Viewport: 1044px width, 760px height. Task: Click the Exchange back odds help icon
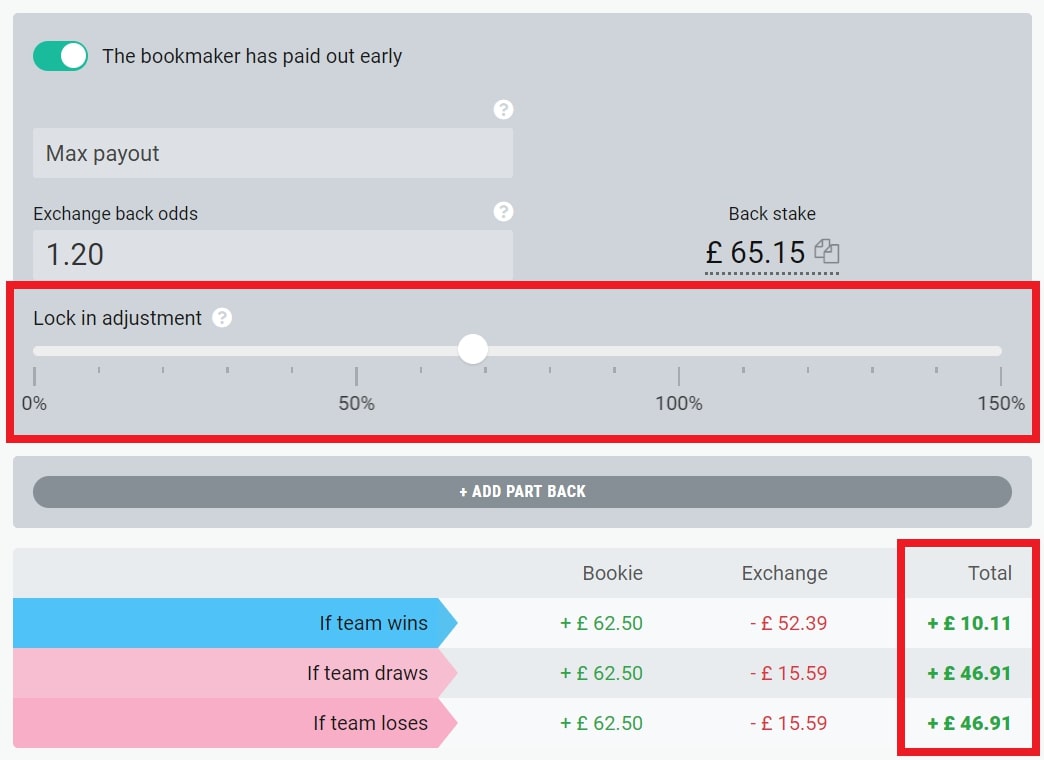pos(504,212)
